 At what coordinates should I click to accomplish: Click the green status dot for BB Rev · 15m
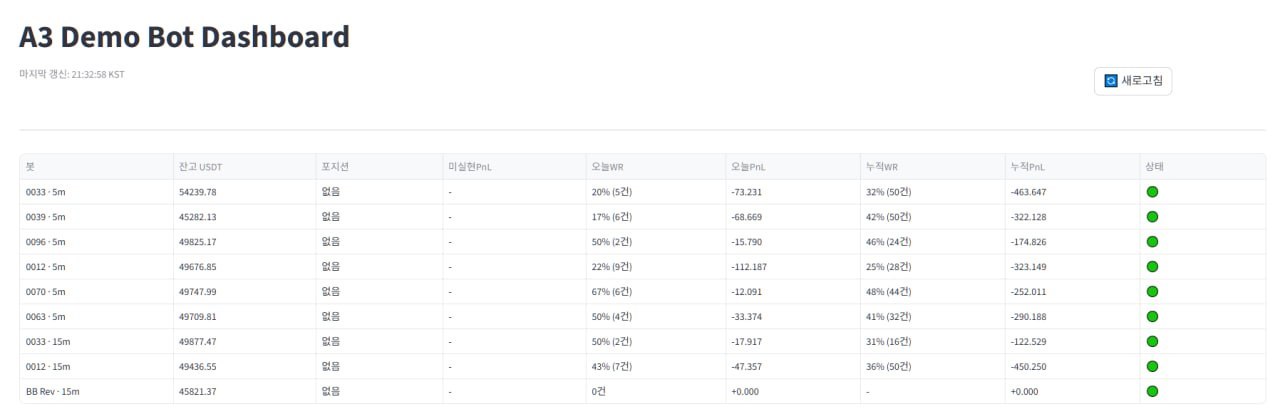pos(1152,391)
